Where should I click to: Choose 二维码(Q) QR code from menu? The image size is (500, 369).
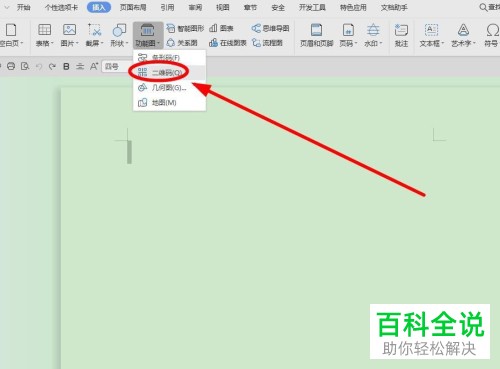click(x=169, y=72)
